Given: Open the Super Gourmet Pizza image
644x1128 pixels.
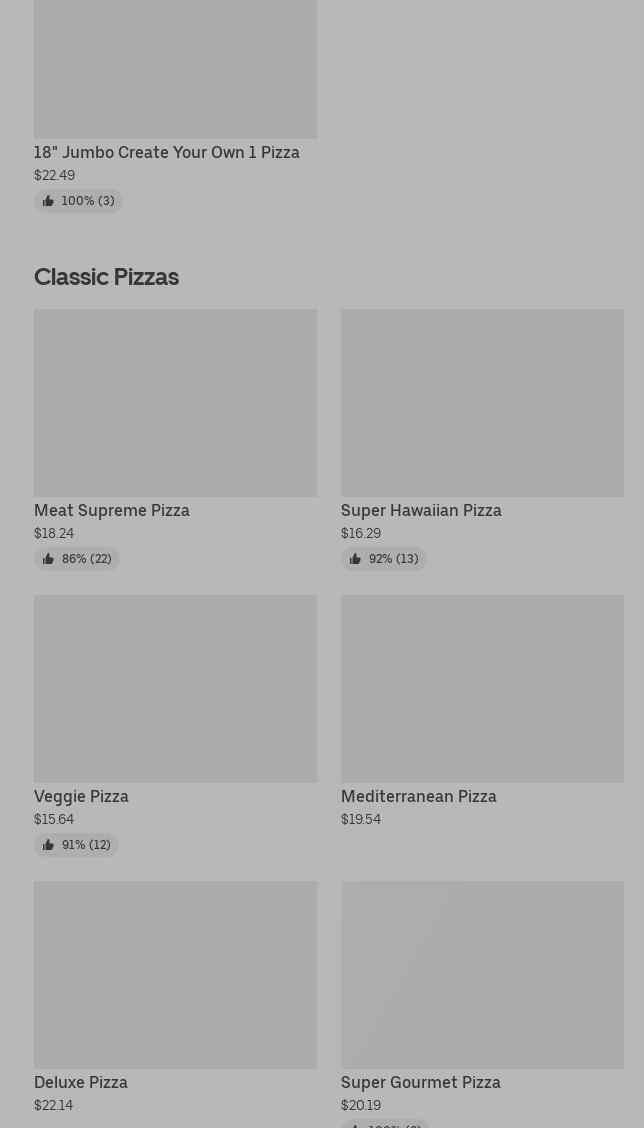Looking at the screenshot, I should tap(482, 975).
